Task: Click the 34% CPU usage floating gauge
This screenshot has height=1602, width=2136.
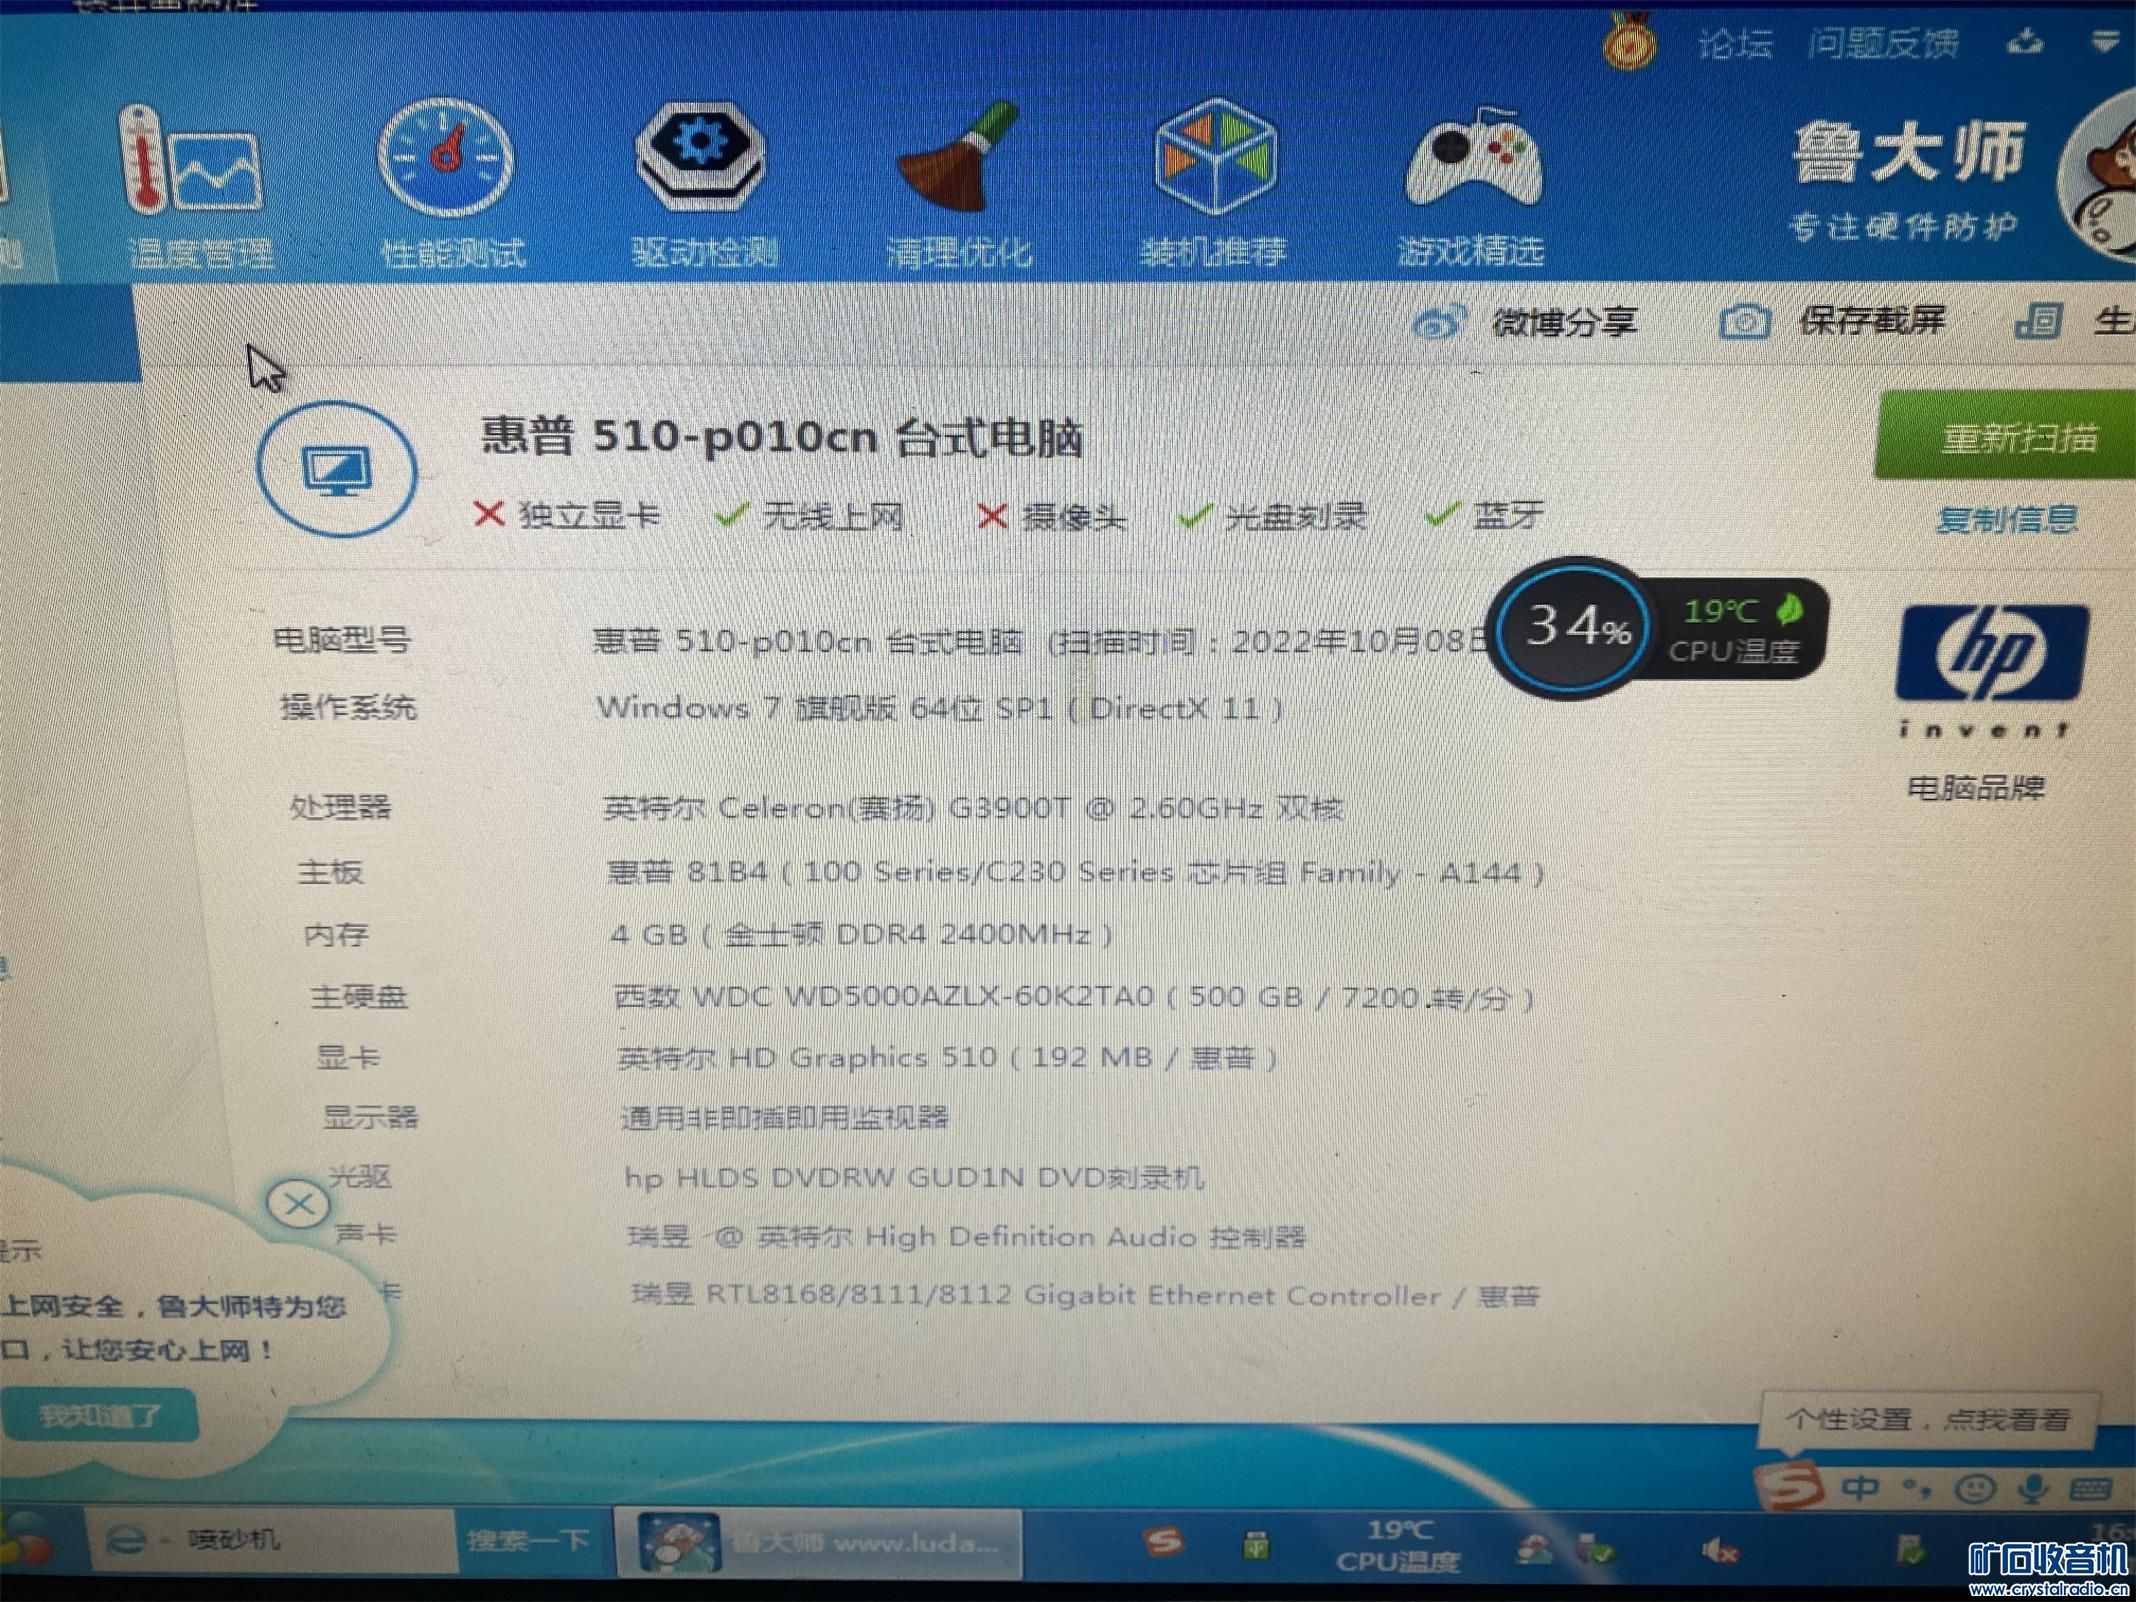Action: click(1574, 628)
